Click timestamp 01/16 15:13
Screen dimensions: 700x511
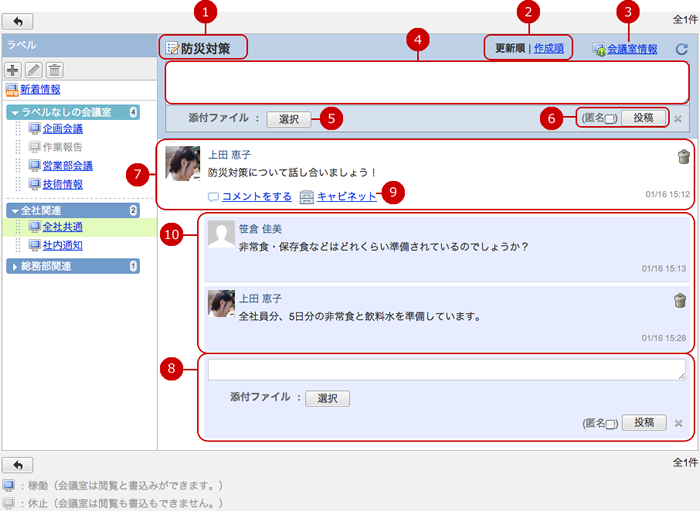tap(664, 269)
